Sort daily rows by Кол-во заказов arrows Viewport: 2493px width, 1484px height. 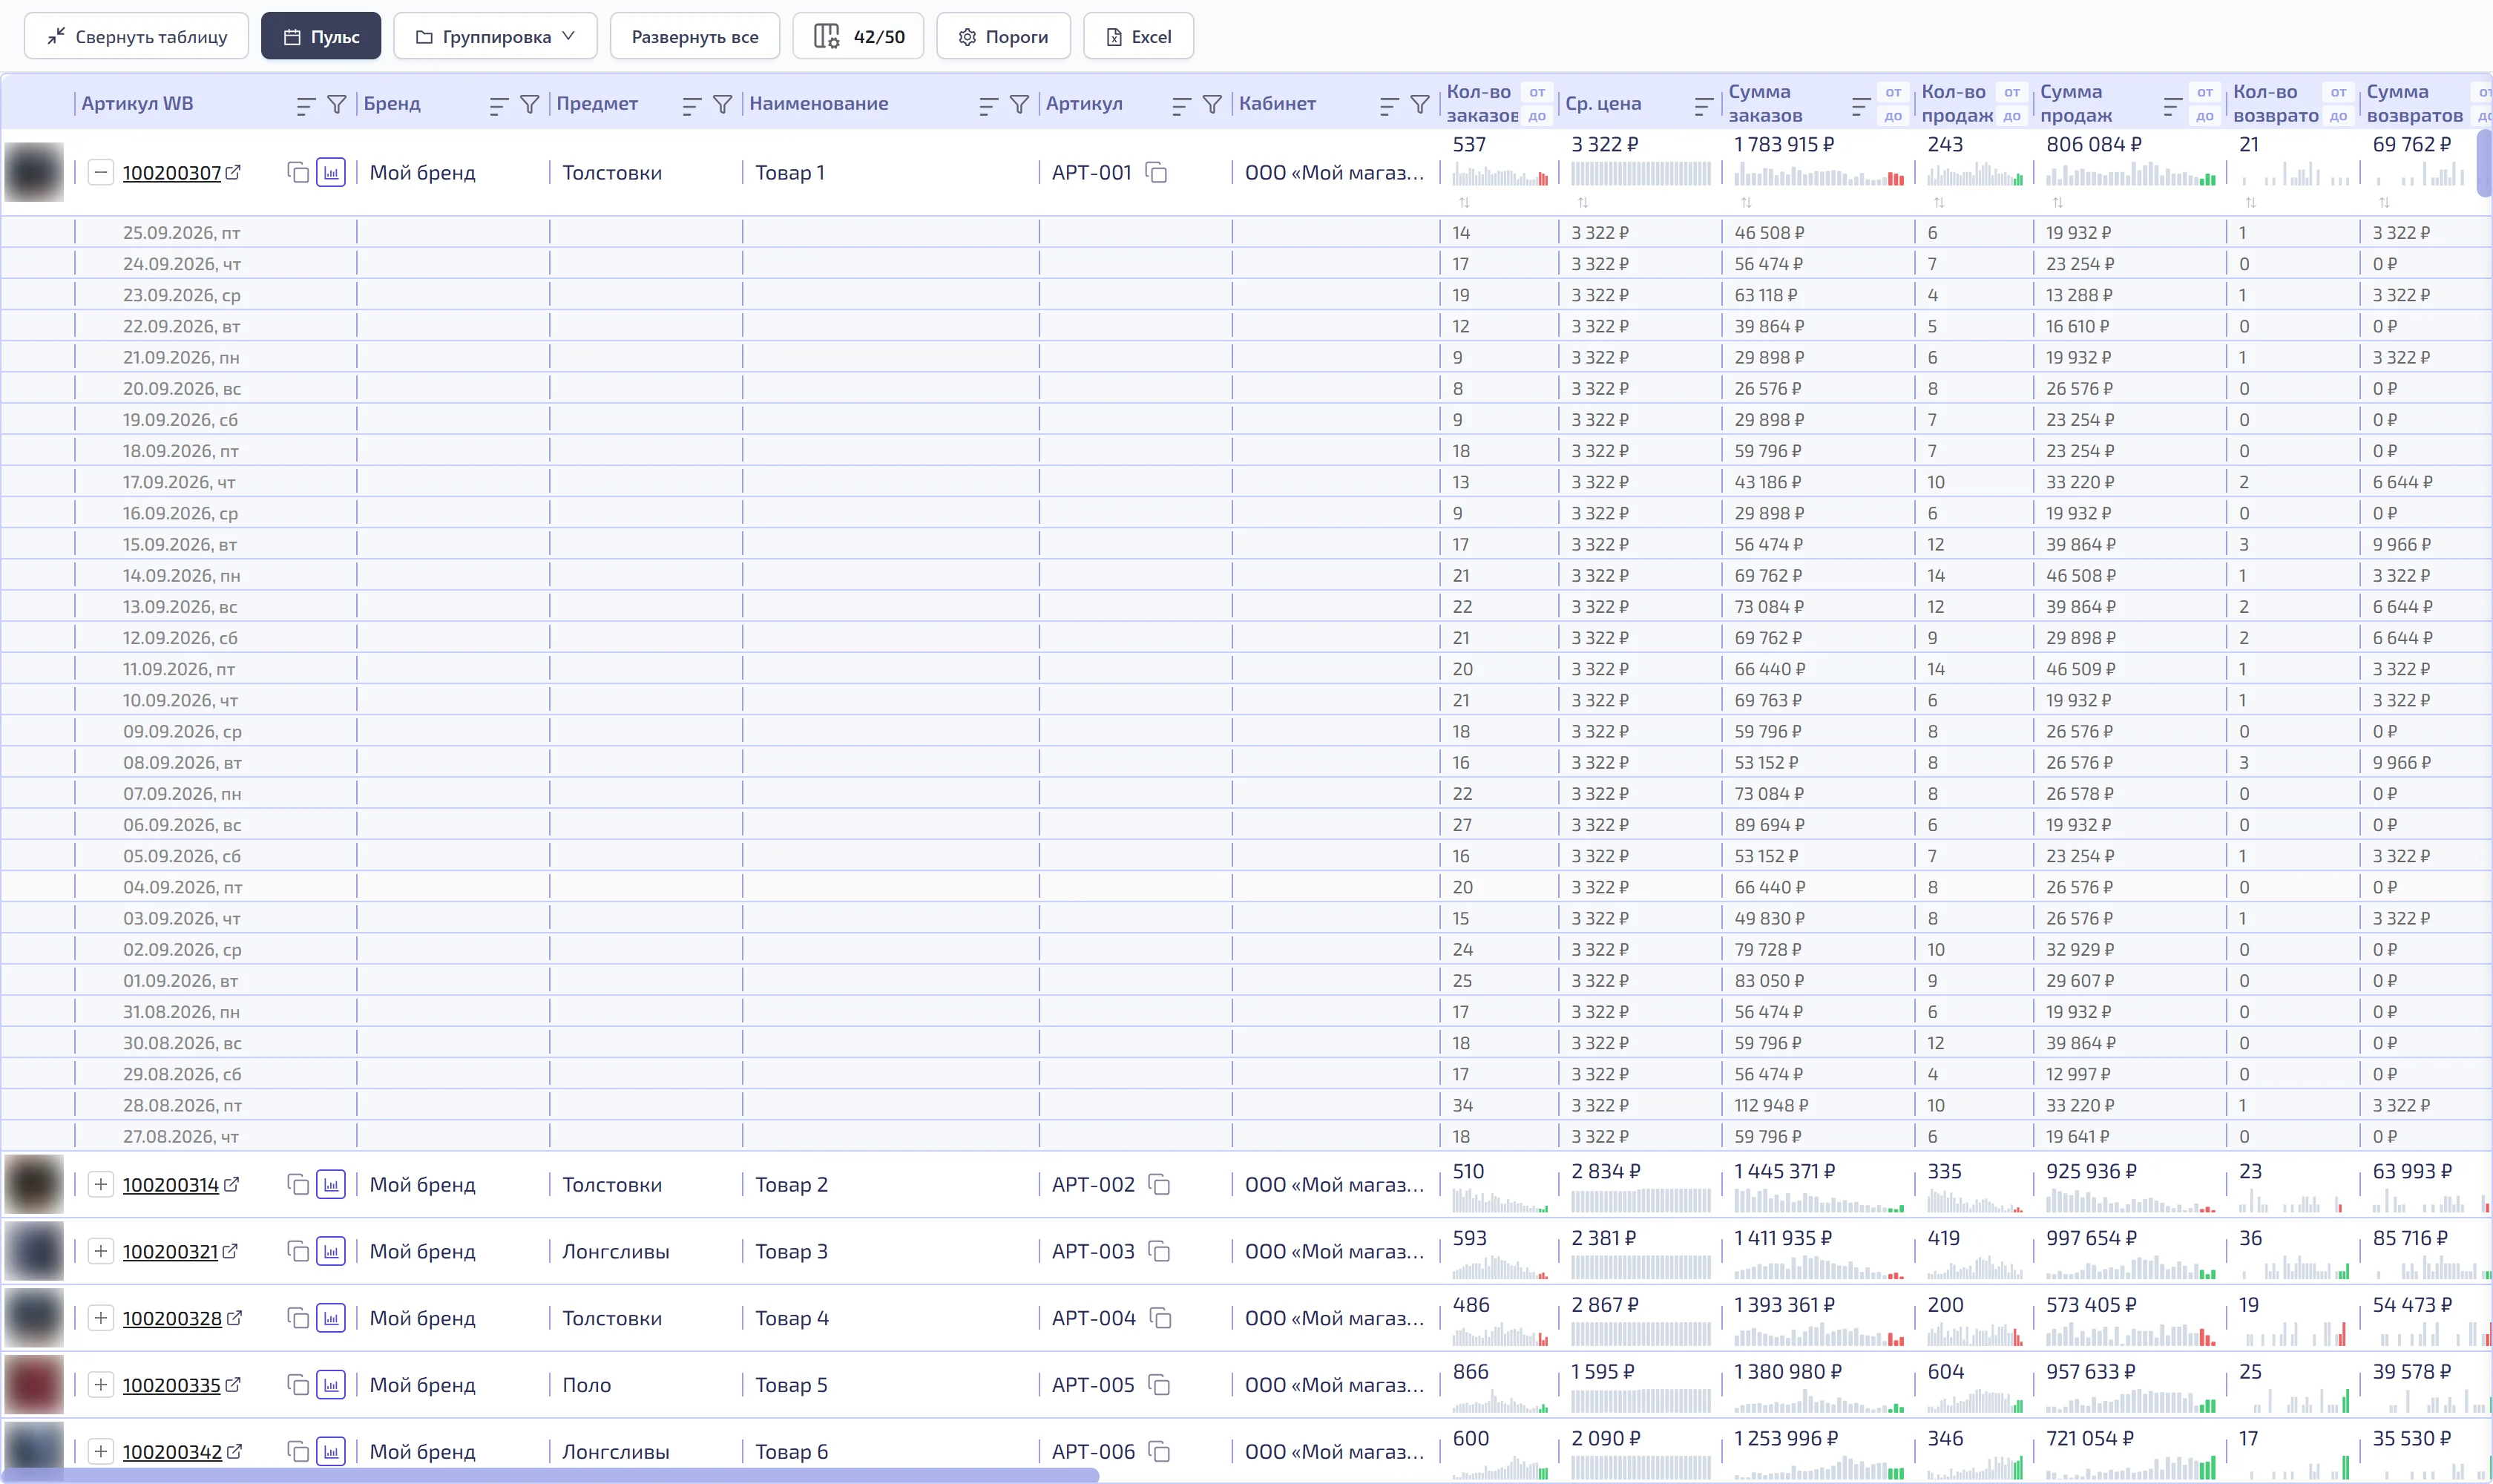[x=1464, y=203]
